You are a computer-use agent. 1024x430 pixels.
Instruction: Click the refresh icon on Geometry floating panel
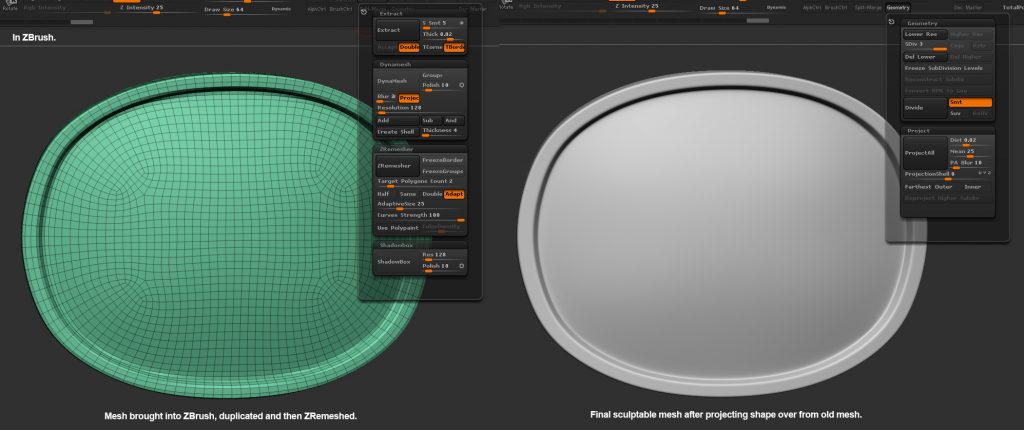(x=892, y=22)
